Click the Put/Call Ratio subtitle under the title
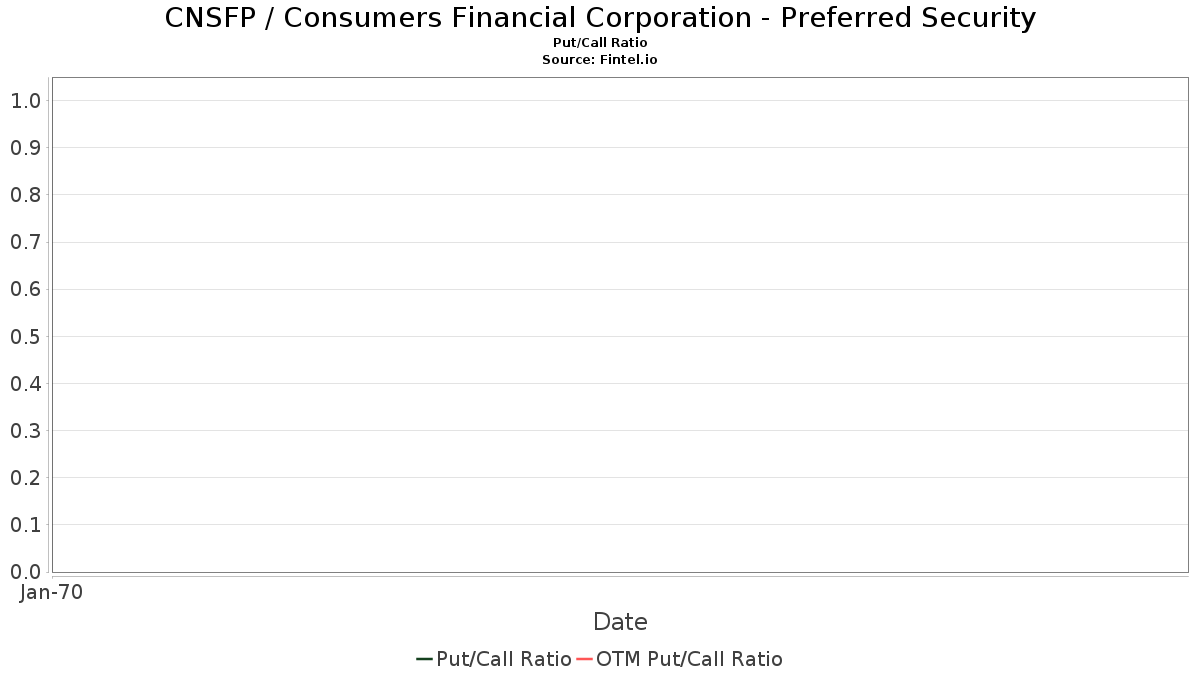 pyautogui.click(x=600, y=43)
